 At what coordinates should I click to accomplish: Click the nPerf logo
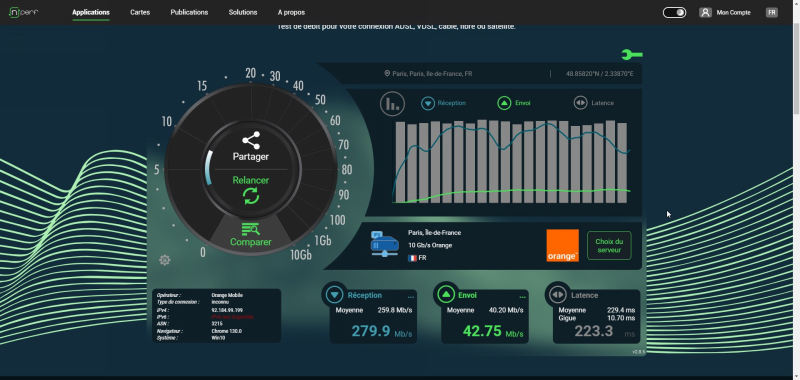click(23, 12)
